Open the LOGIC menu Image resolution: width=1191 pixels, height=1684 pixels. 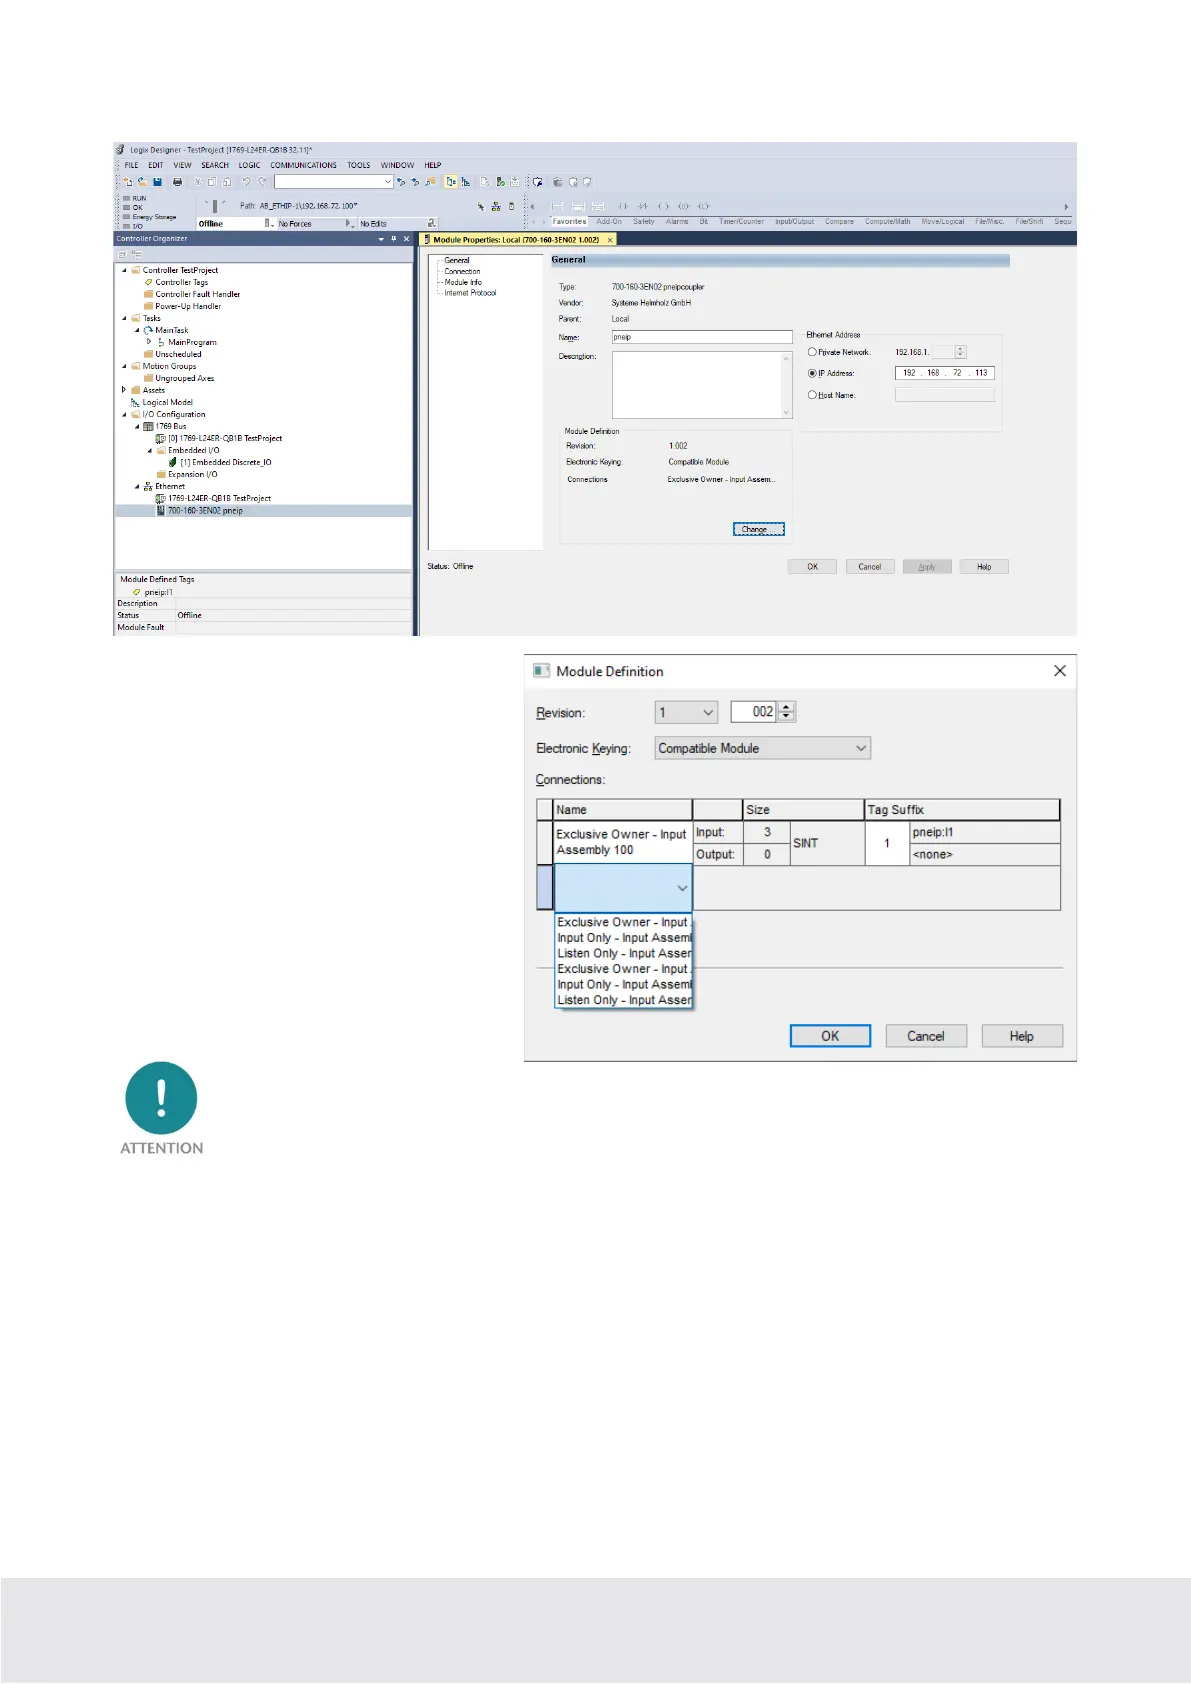point(249,165)
